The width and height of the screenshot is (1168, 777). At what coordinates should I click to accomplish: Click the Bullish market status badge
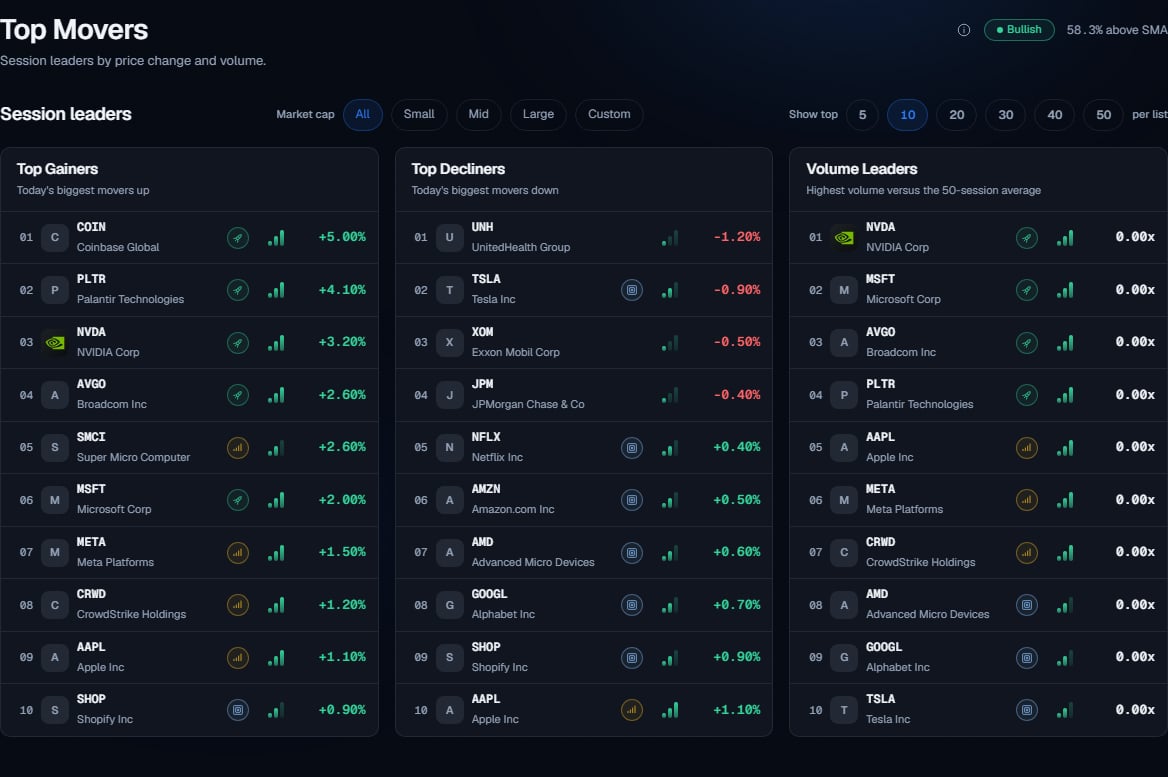click(x=1018, y=30)
